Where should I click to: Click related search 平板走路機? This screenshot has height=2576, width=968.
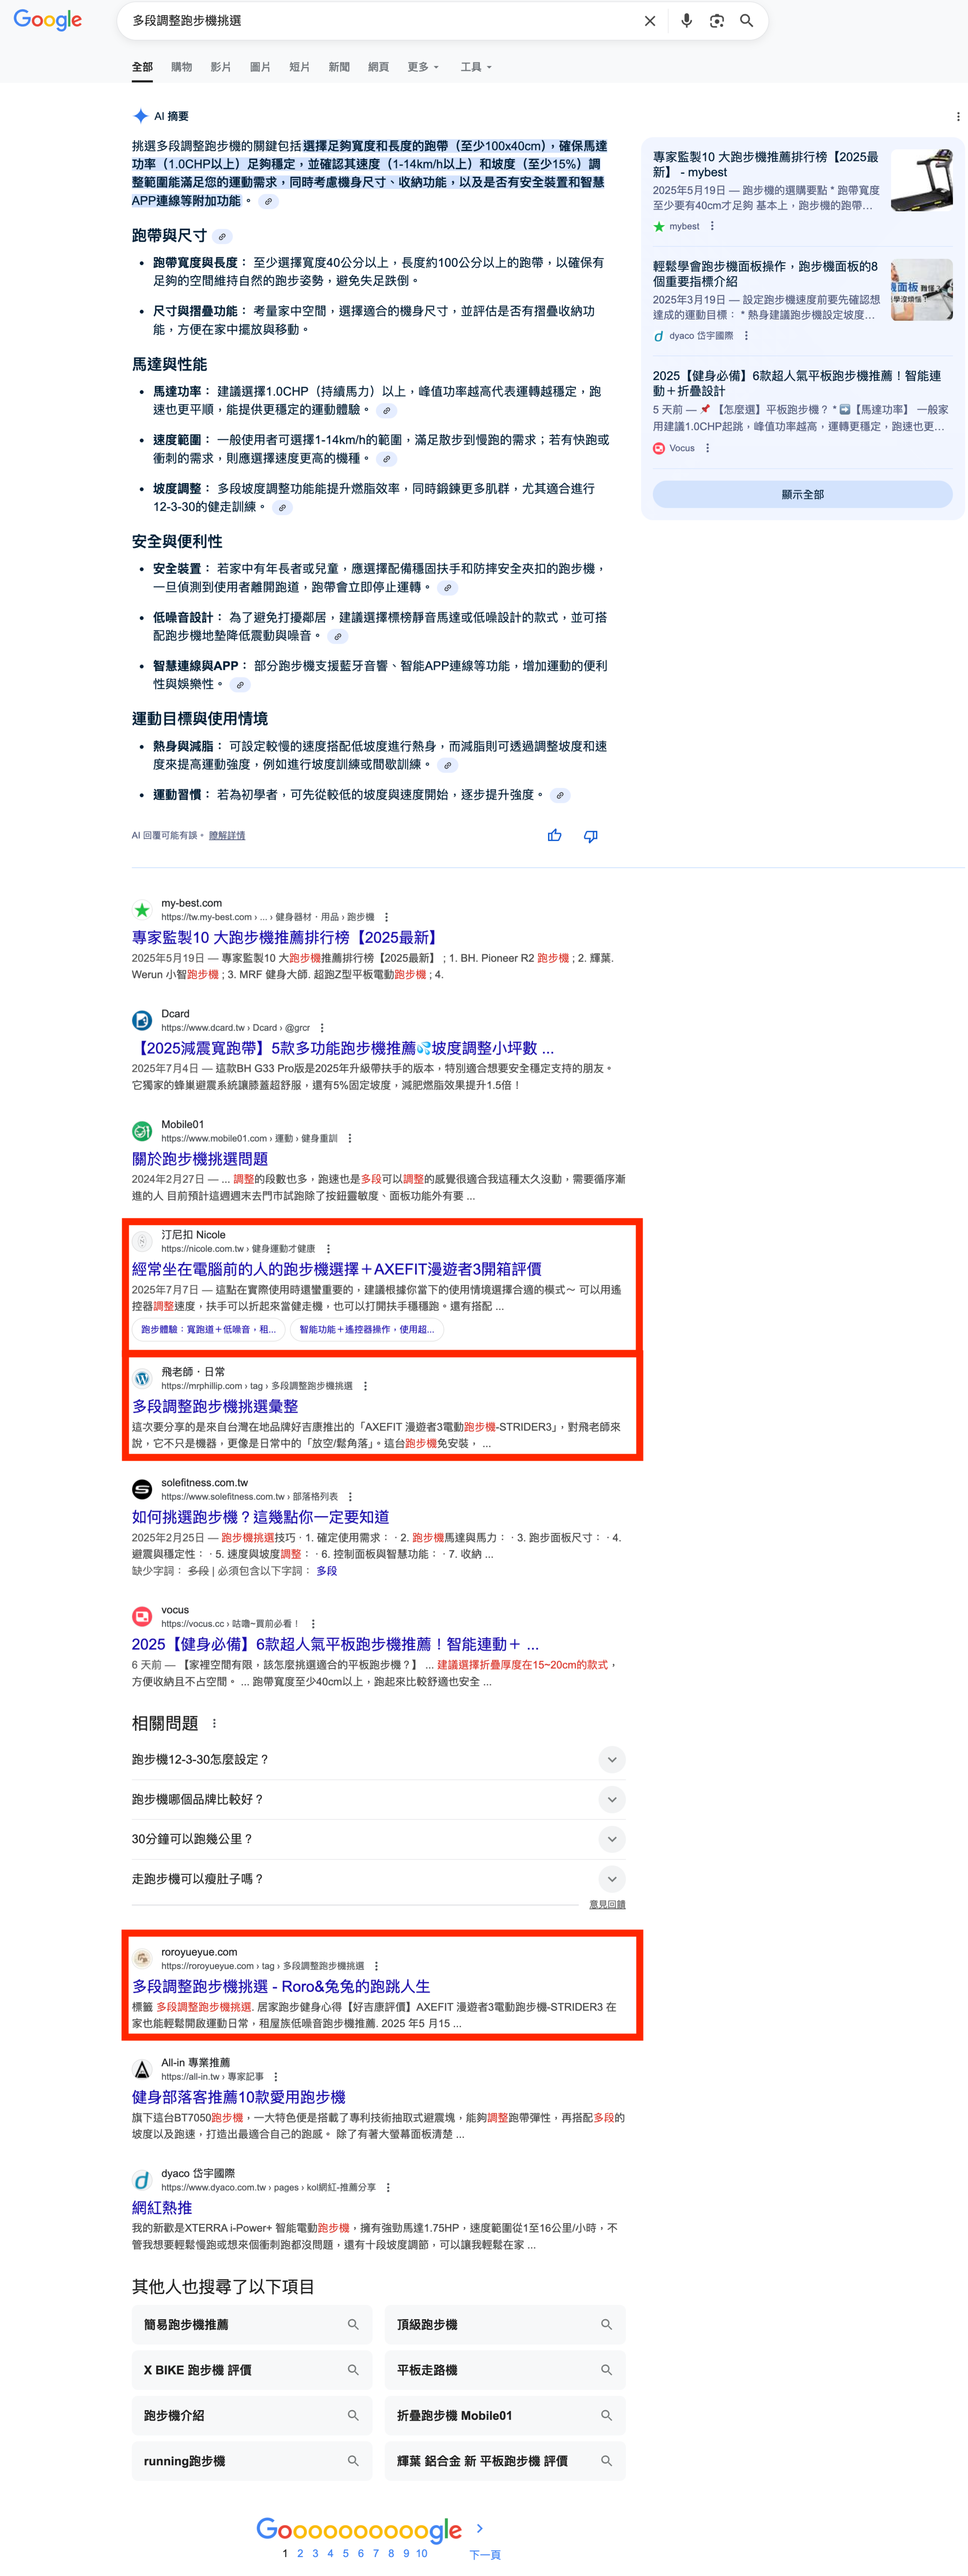[x=504, y=2370]
